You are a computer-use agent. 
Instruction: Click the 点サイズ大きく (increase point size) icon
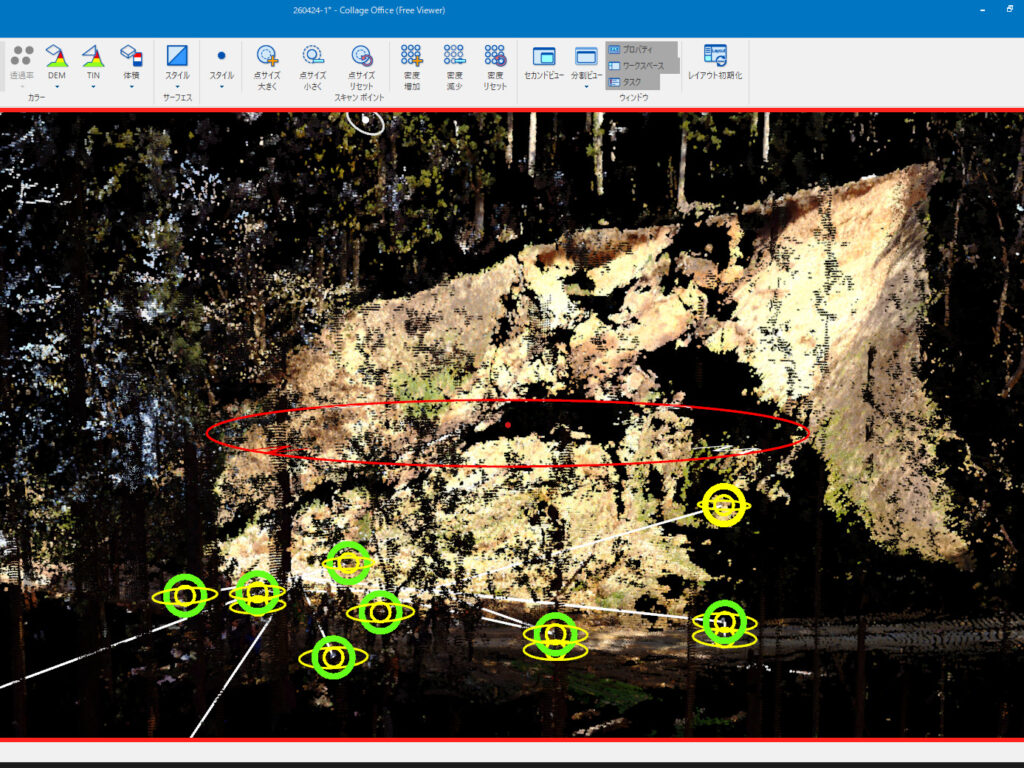pos(267,57)
